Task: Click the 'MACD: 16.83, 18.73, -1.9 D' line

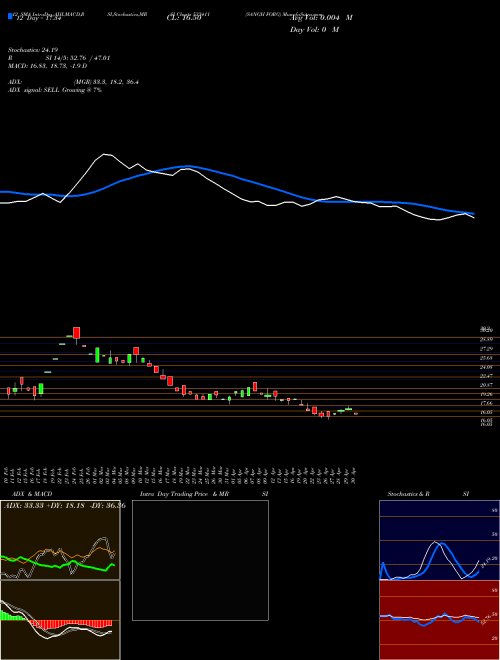Action: pos(47,66)
